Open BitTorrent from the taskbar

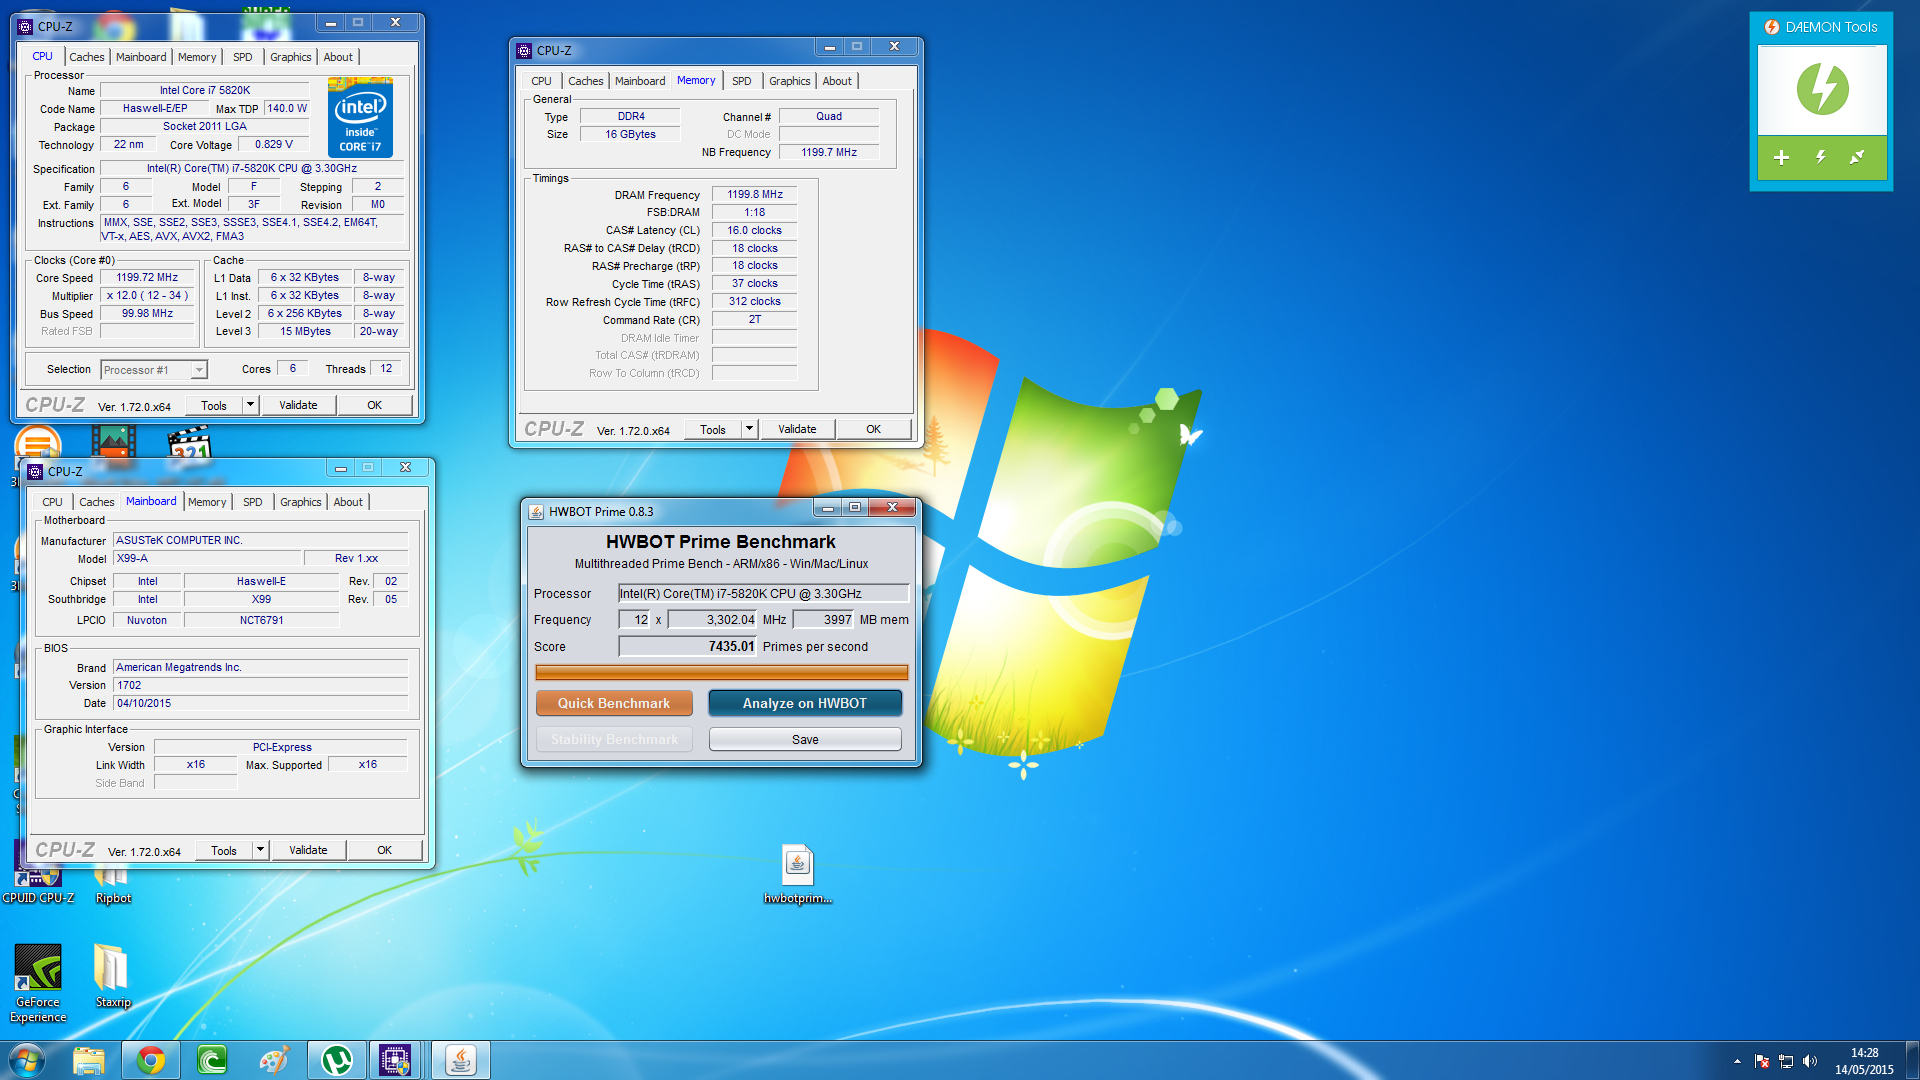point(212,1060)
